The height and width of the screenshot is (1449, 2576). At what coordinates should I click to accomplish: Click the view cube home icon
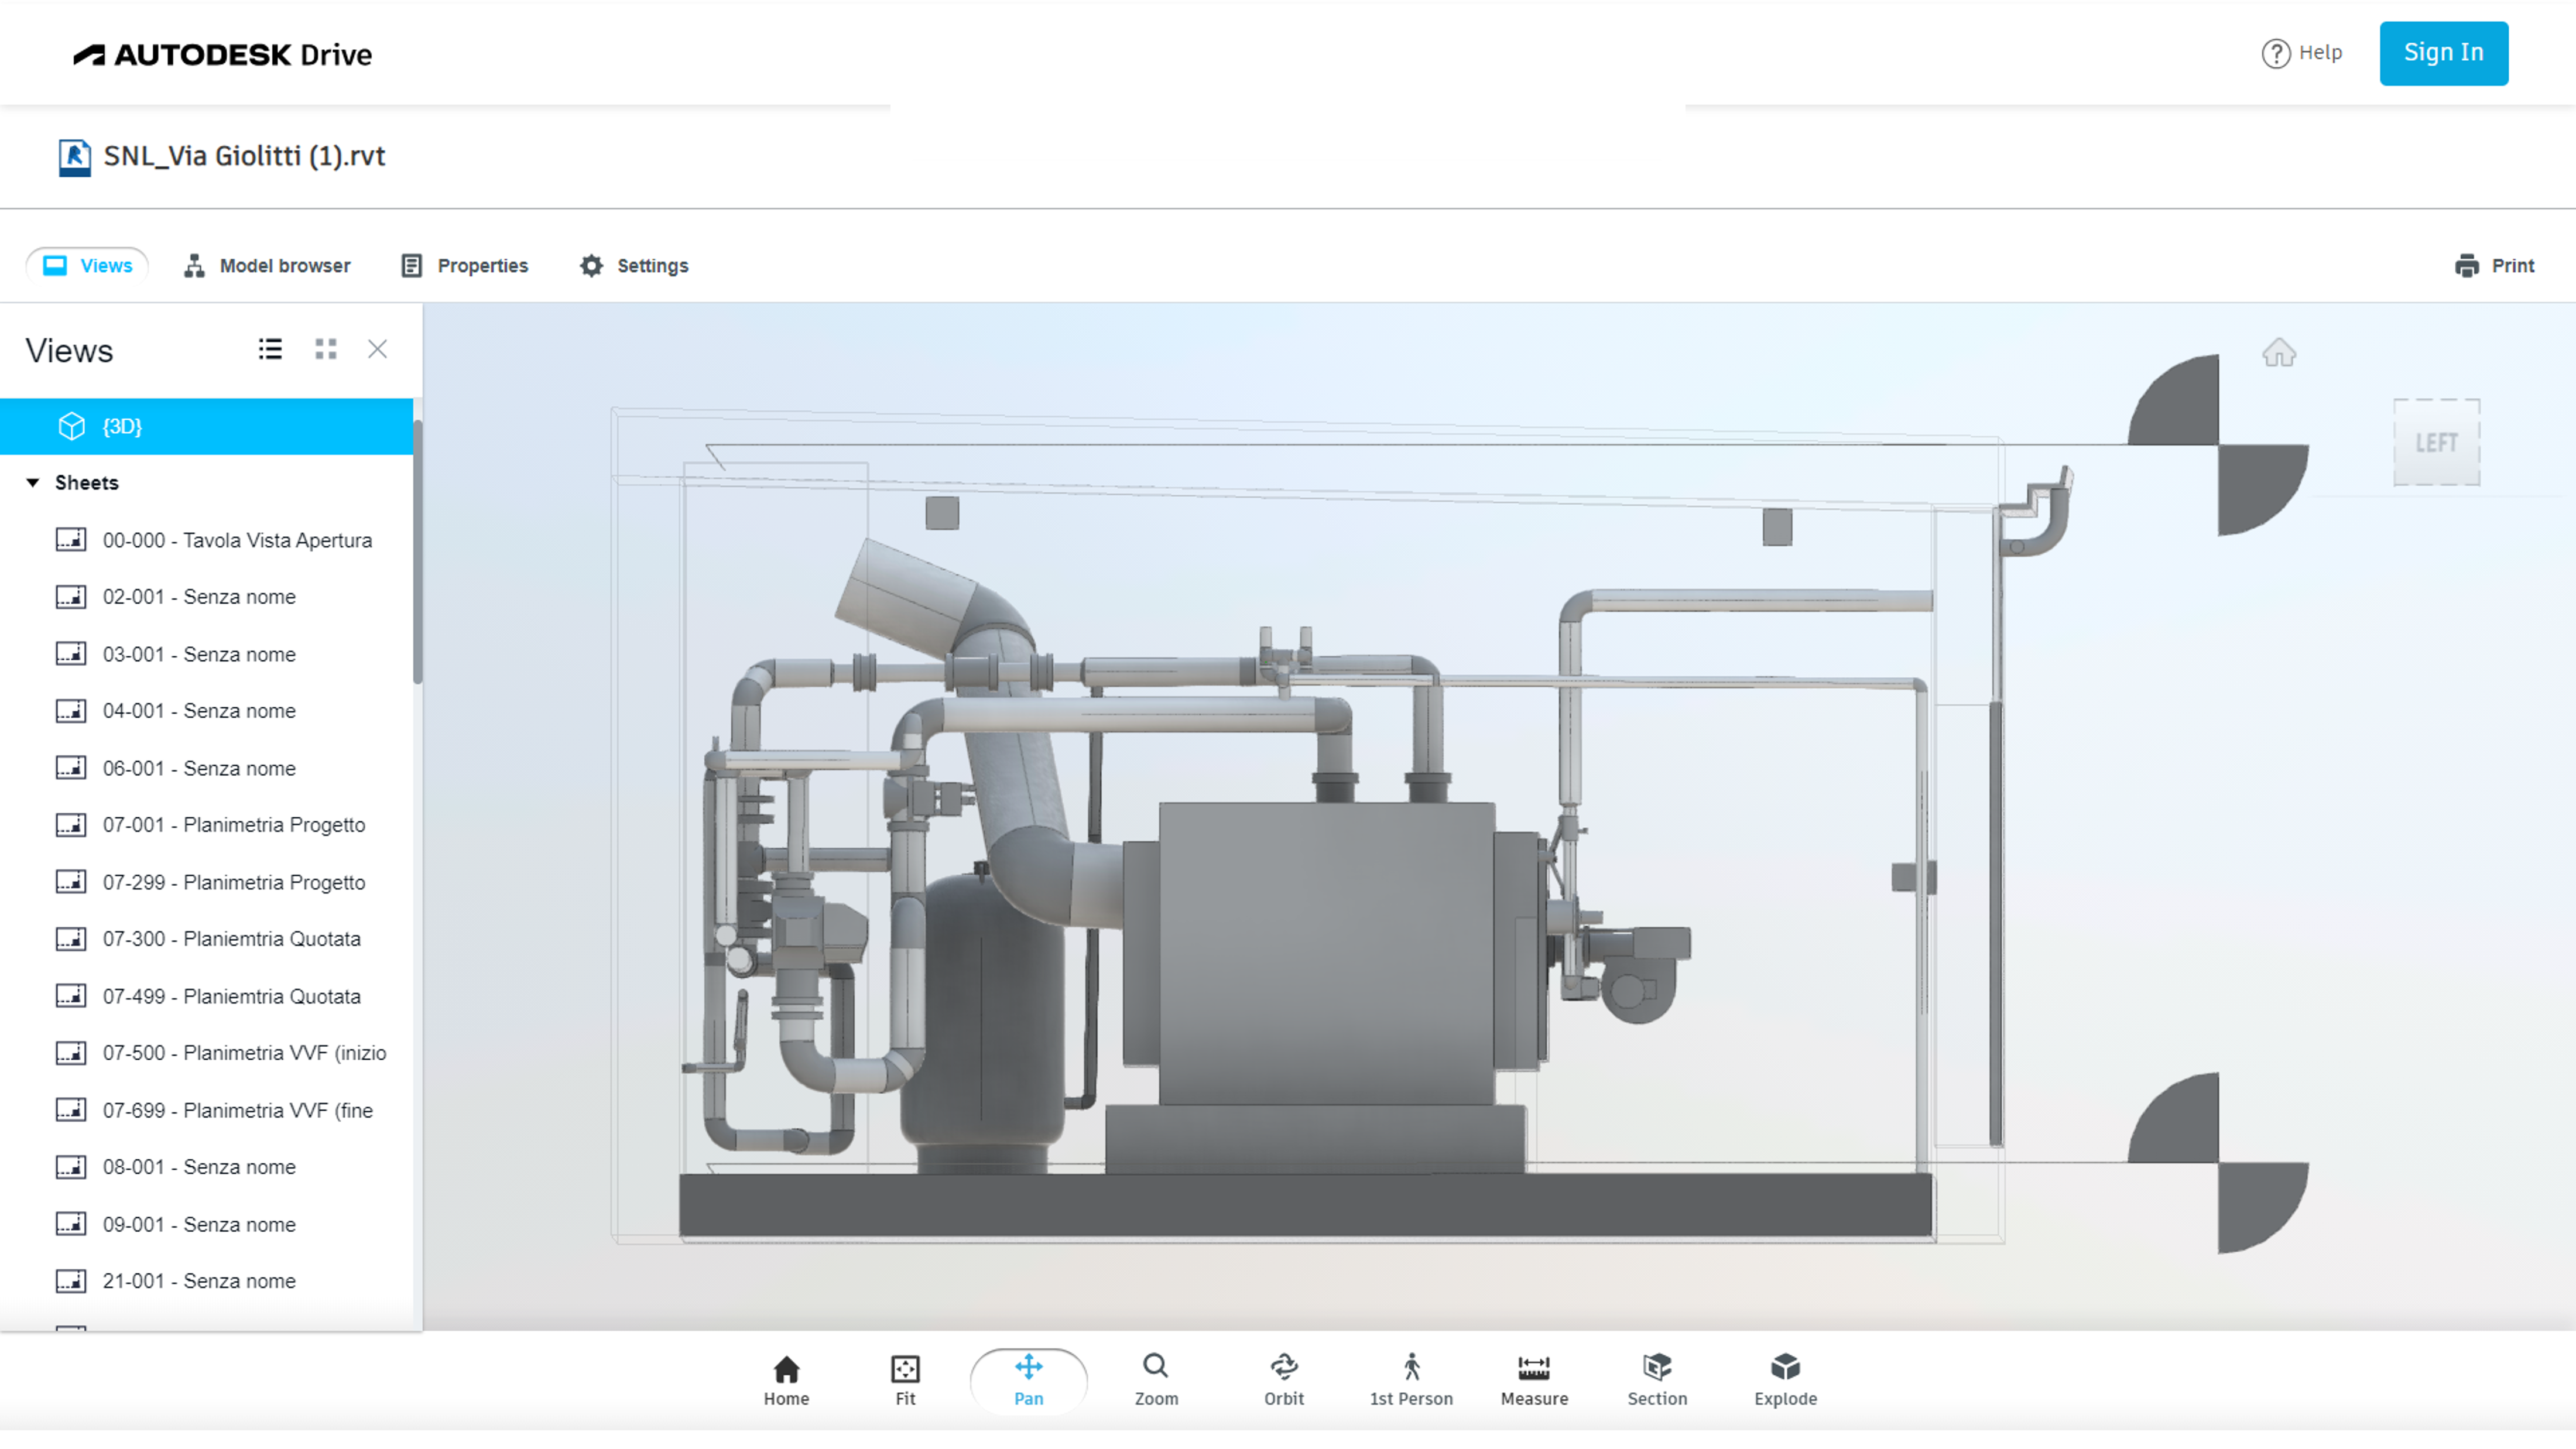coord(2278,353)
